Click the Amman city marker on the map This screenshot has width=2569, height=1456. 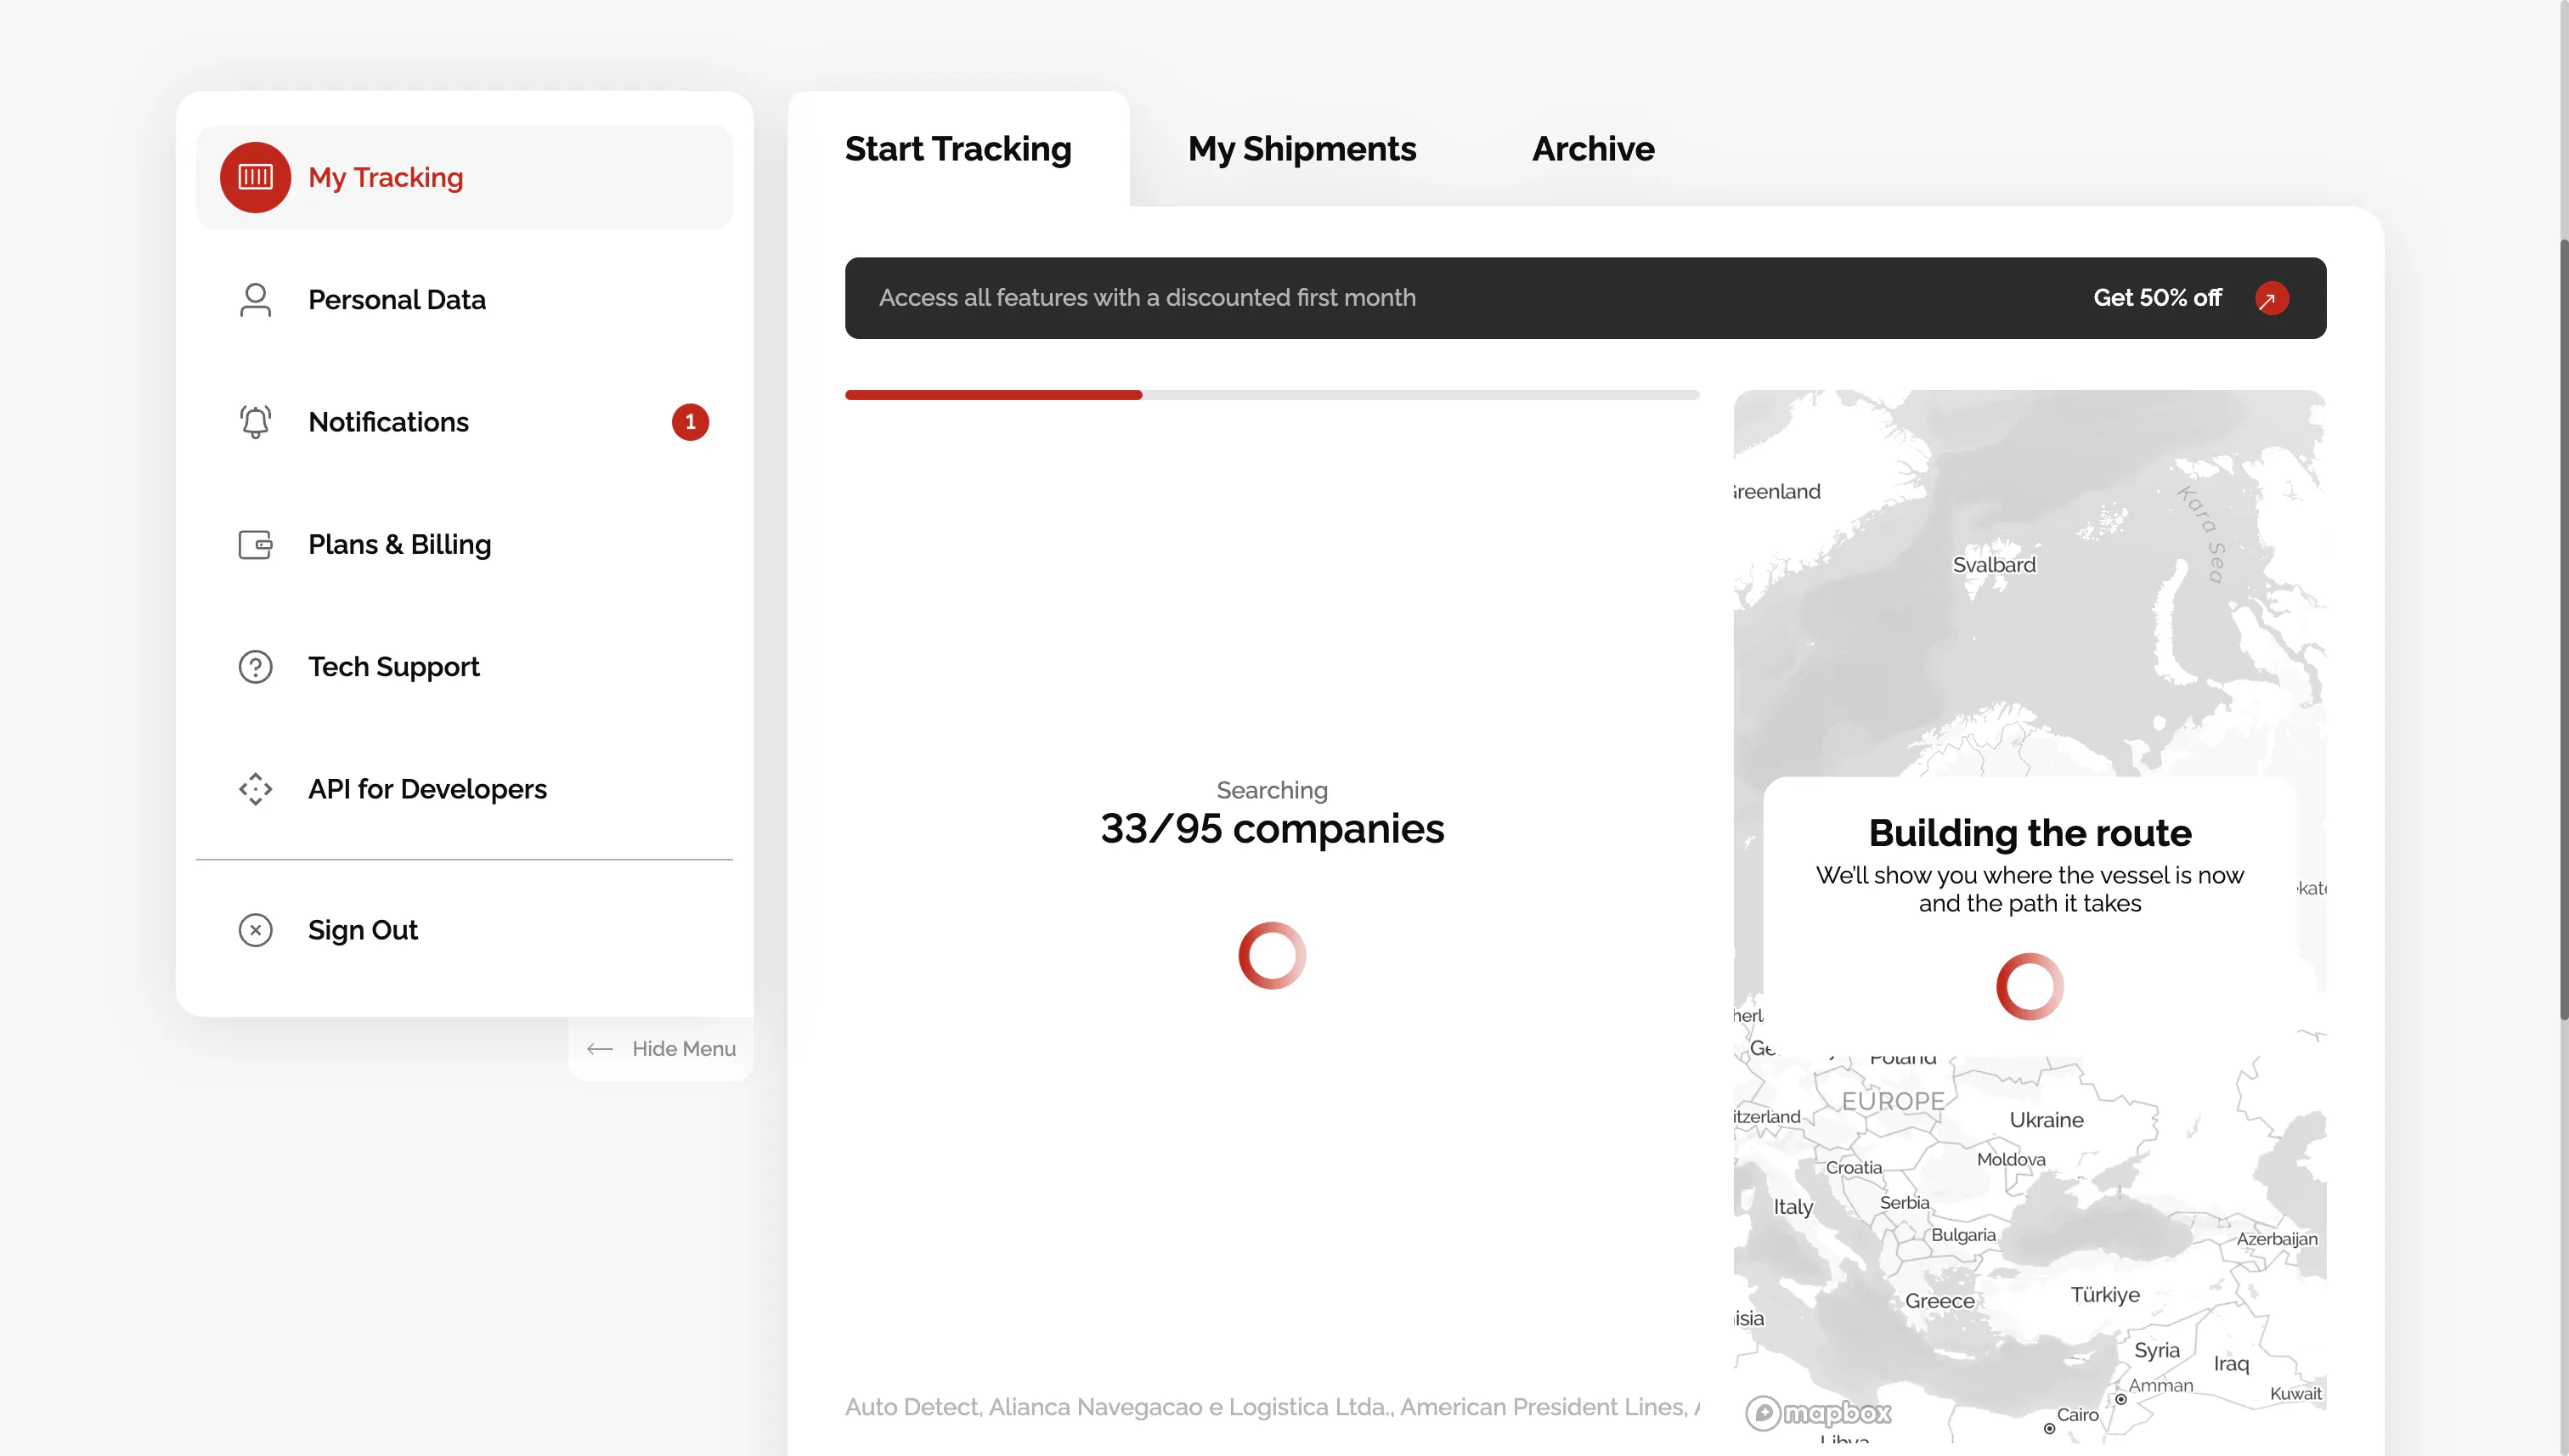tap(2120, 1400)
